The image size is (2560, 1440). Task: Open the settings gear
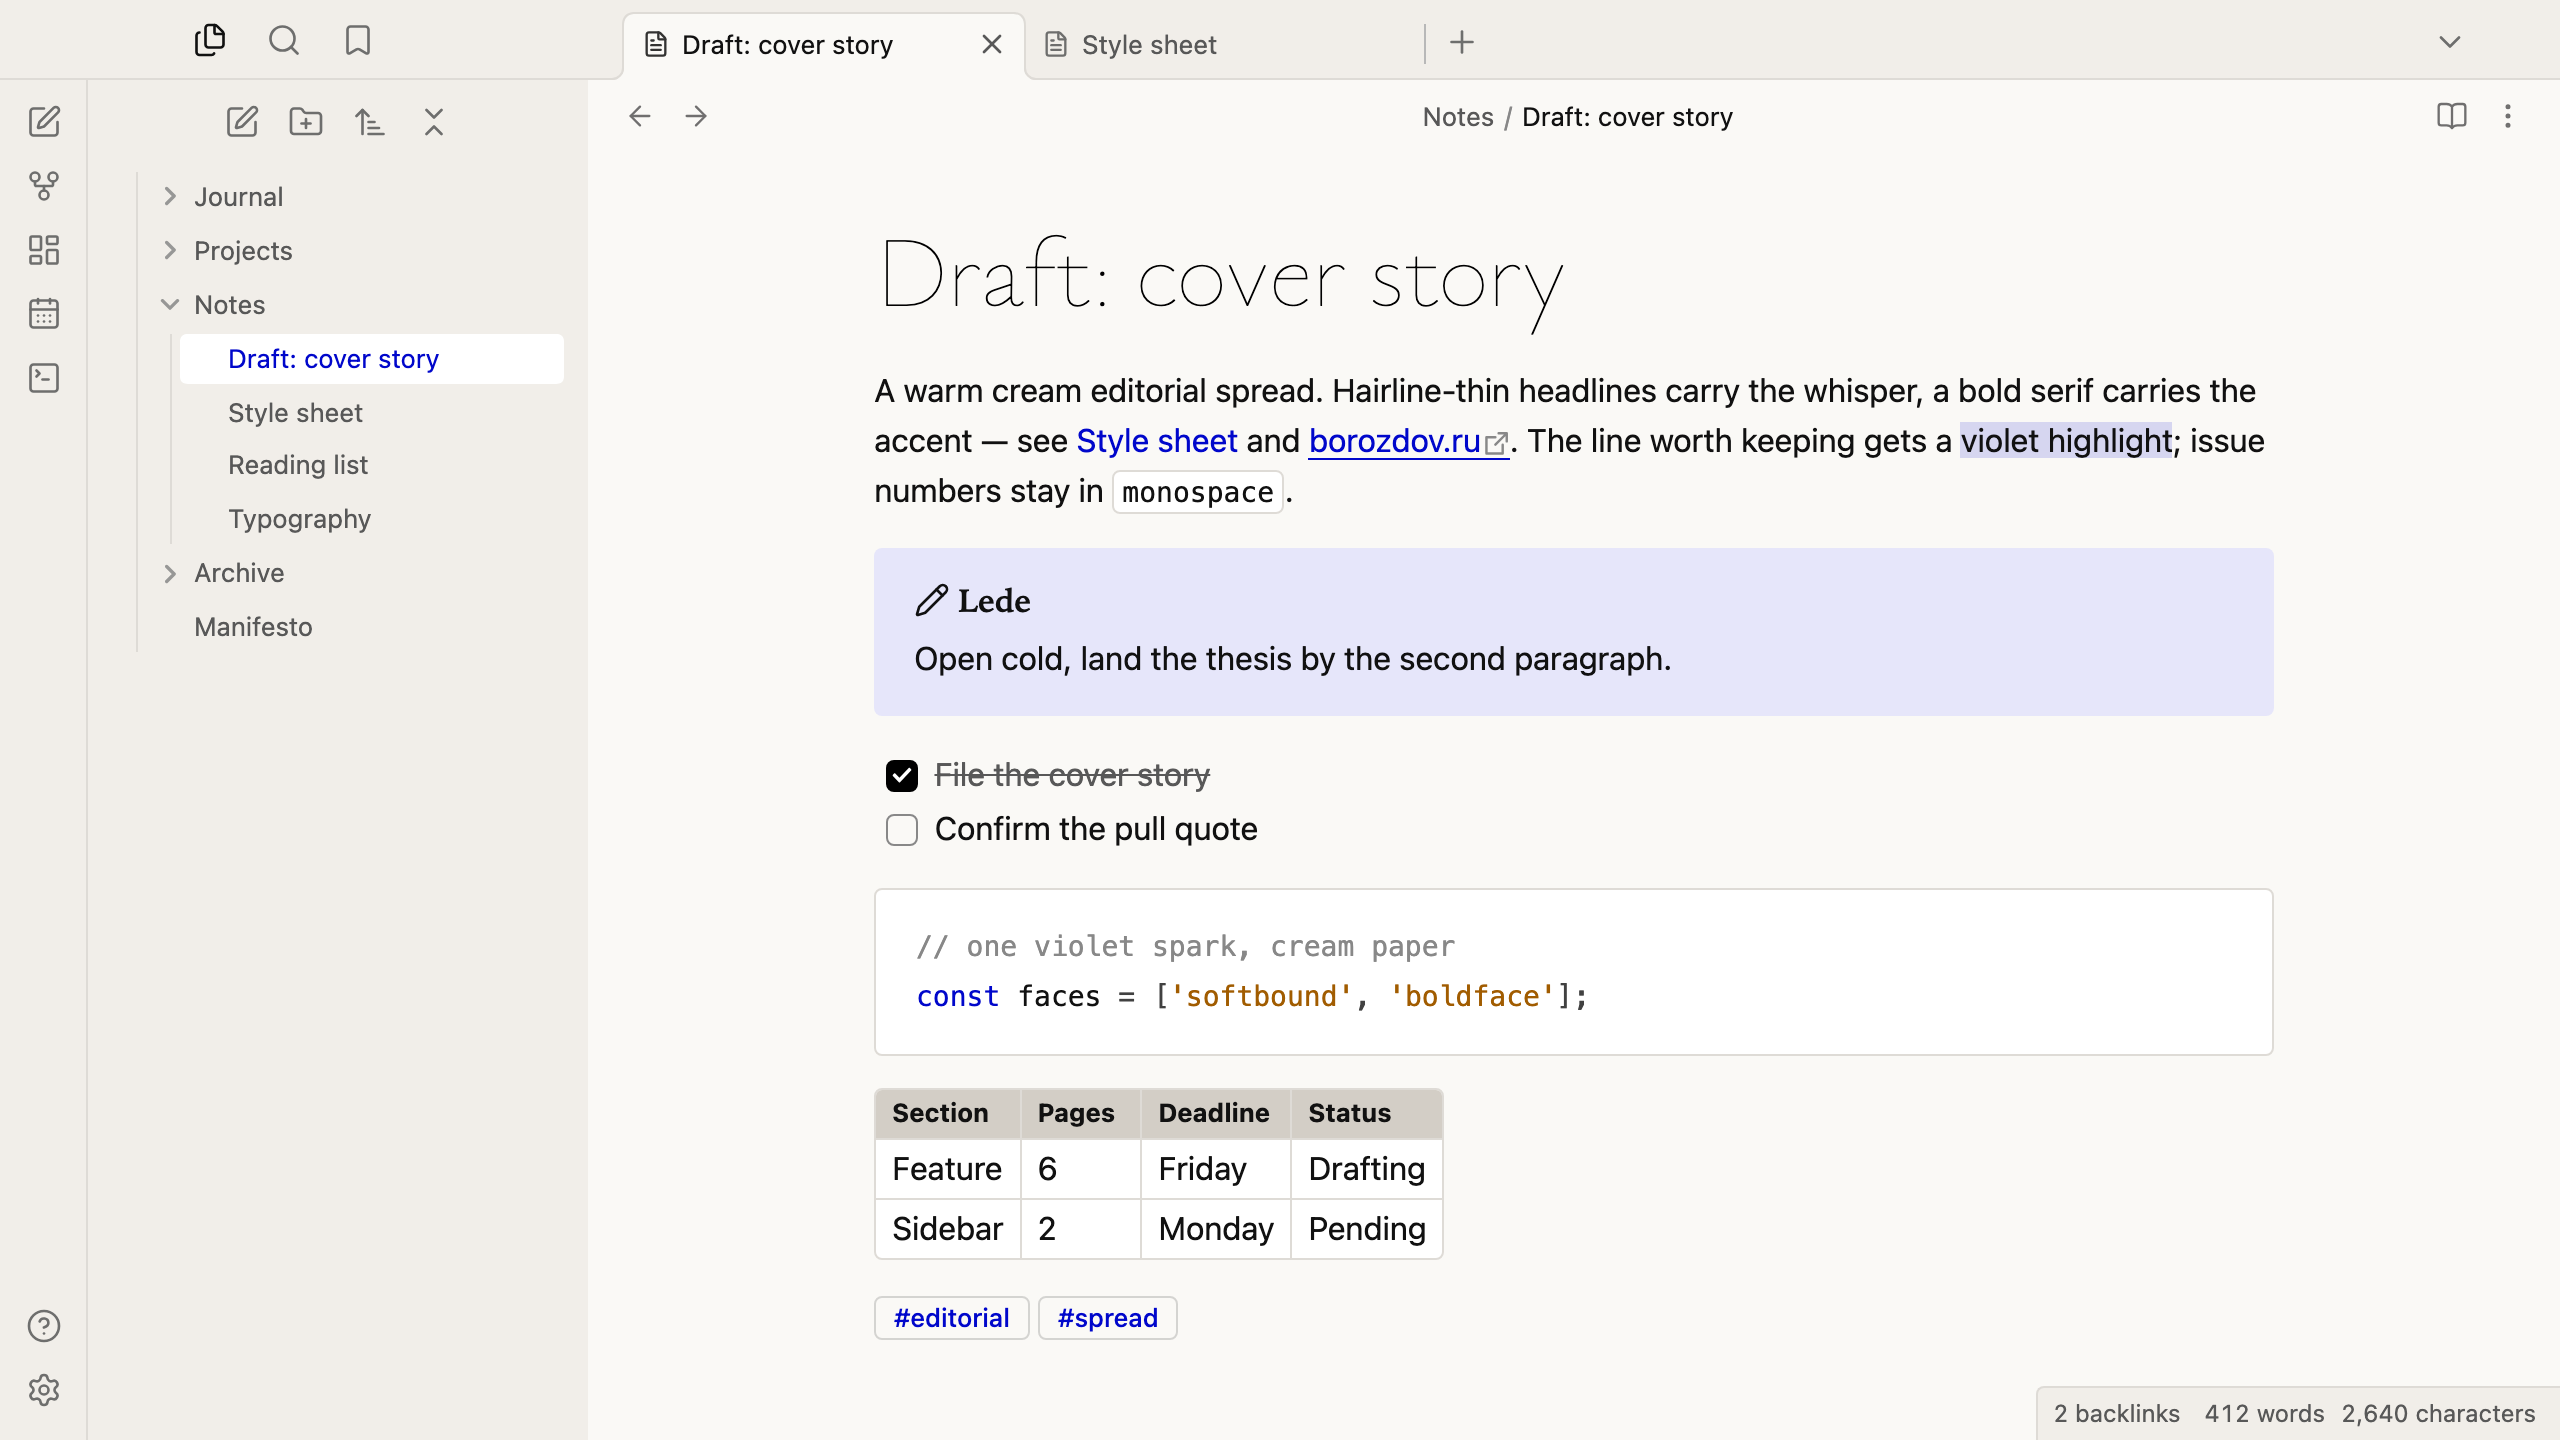coord(44,1390)
